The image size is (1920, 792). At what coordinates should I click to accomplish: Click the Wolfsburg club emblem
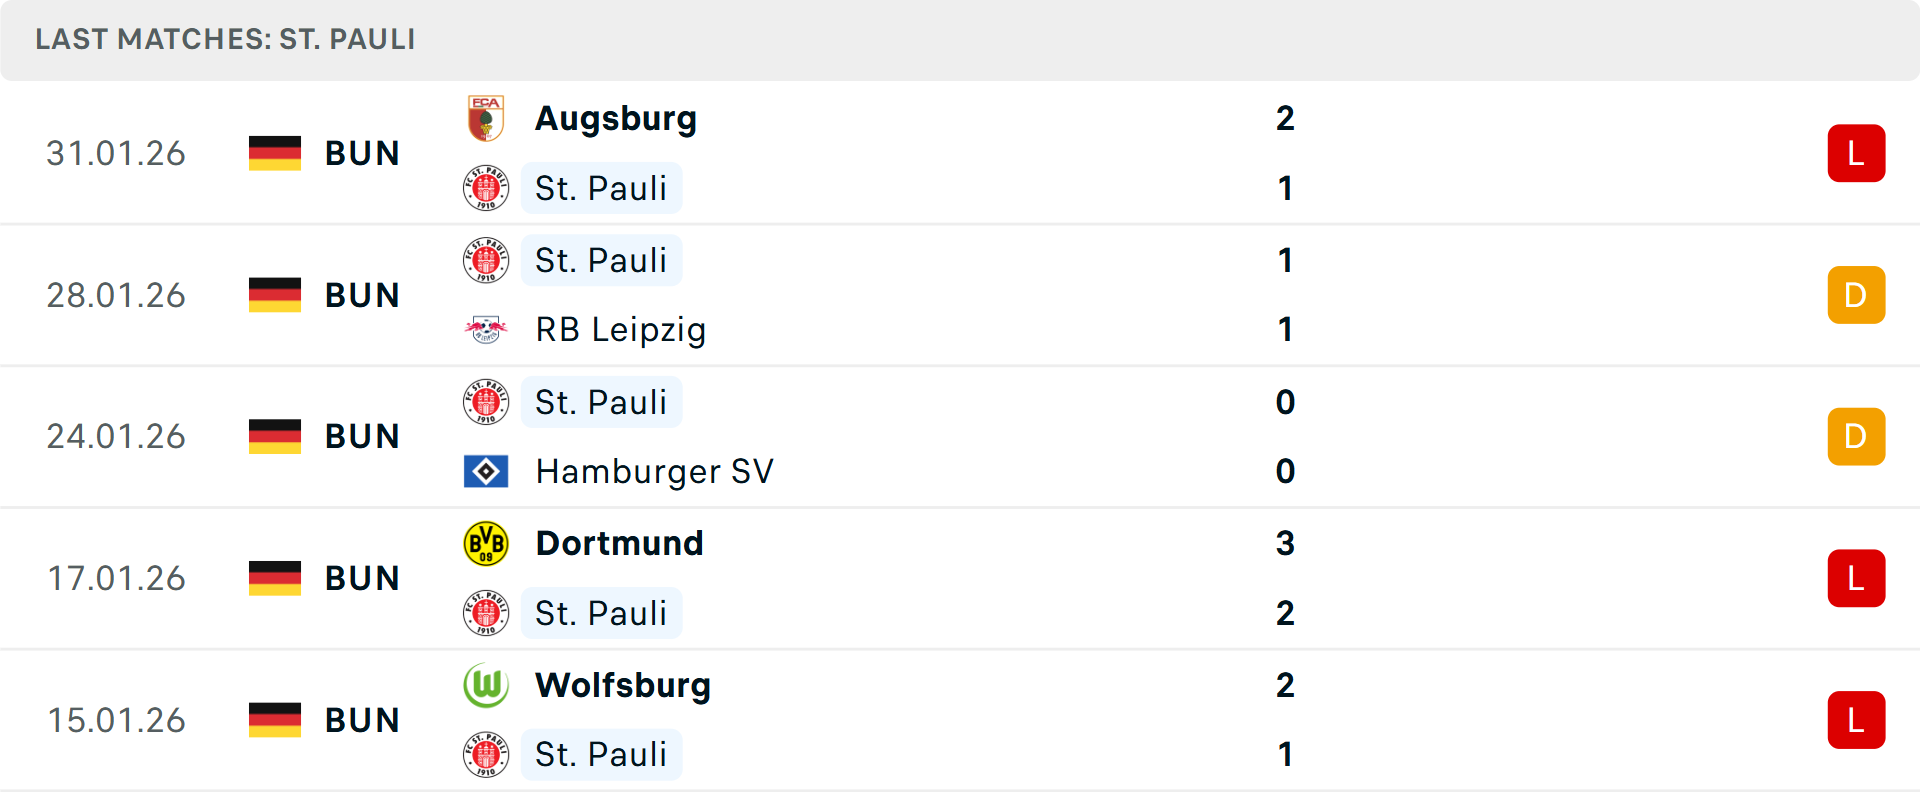(486, 686)
